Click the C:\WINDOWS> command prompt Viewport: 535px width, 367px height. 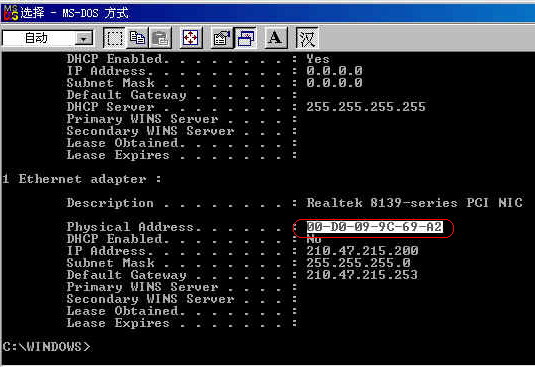(46, 347)
